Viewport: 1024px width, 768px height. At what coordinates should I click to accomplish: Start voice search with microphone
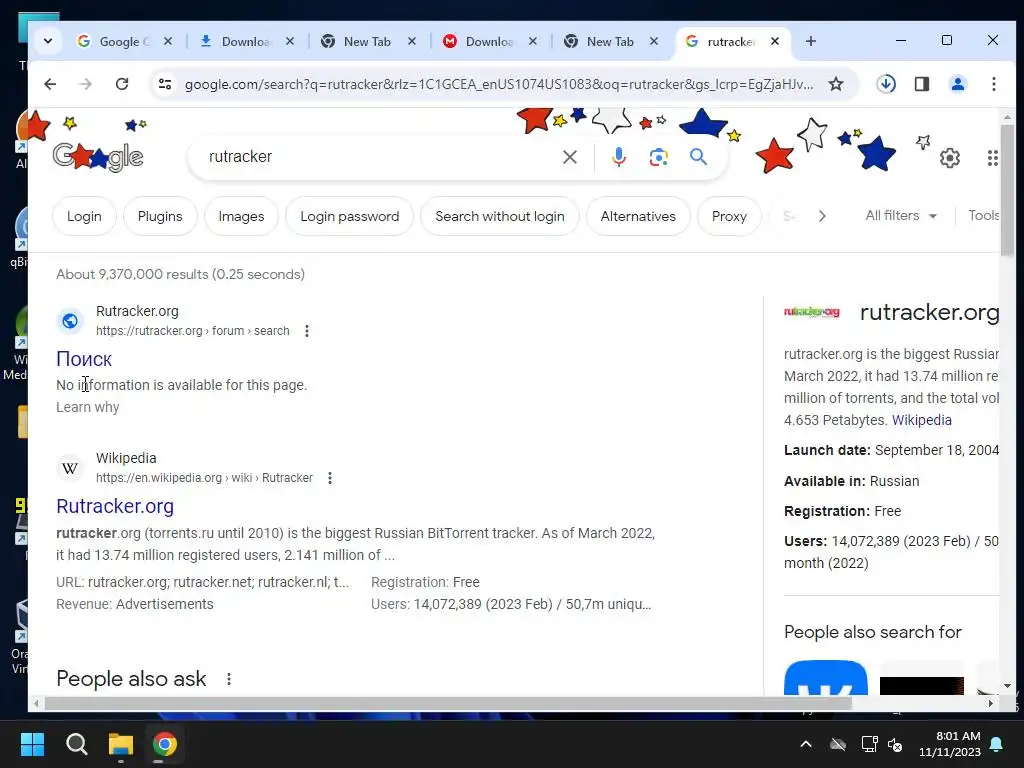(x=618, y=157)
